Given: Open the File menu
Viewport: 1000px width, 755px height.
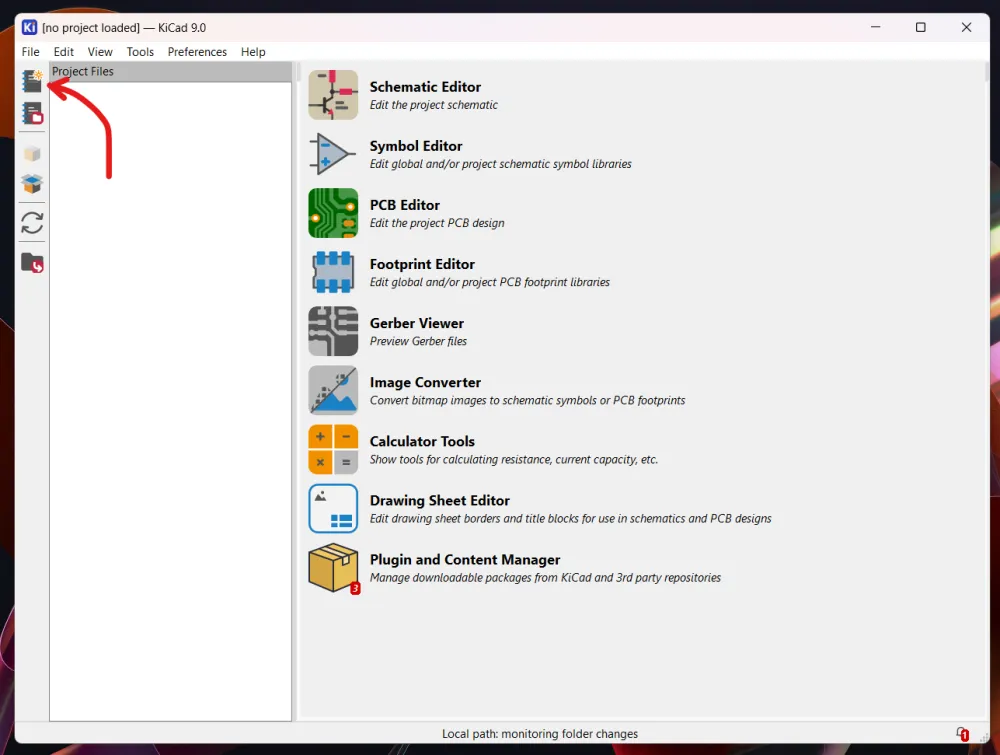Looking at the screenshot, I should (31, 52).
